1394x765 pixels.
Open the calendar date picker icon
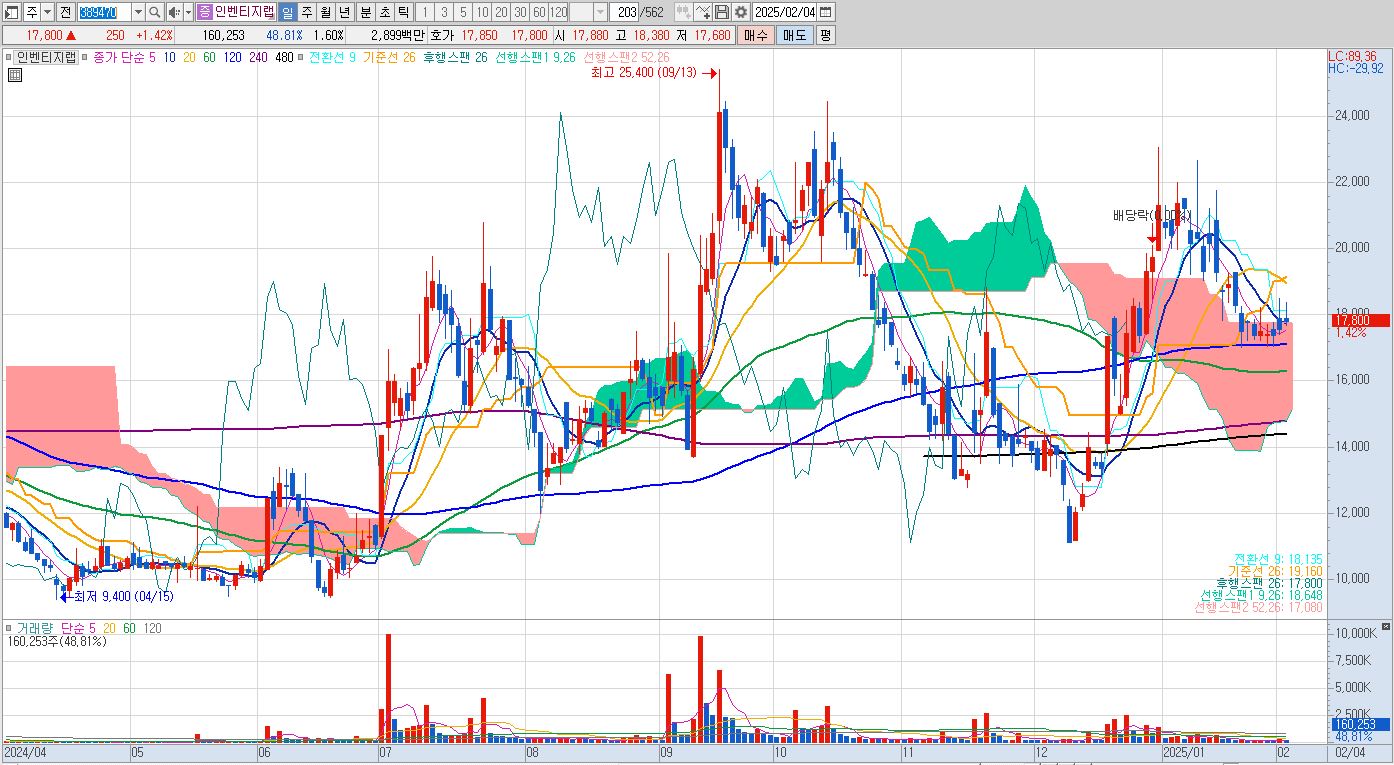[x=826, y=12]
